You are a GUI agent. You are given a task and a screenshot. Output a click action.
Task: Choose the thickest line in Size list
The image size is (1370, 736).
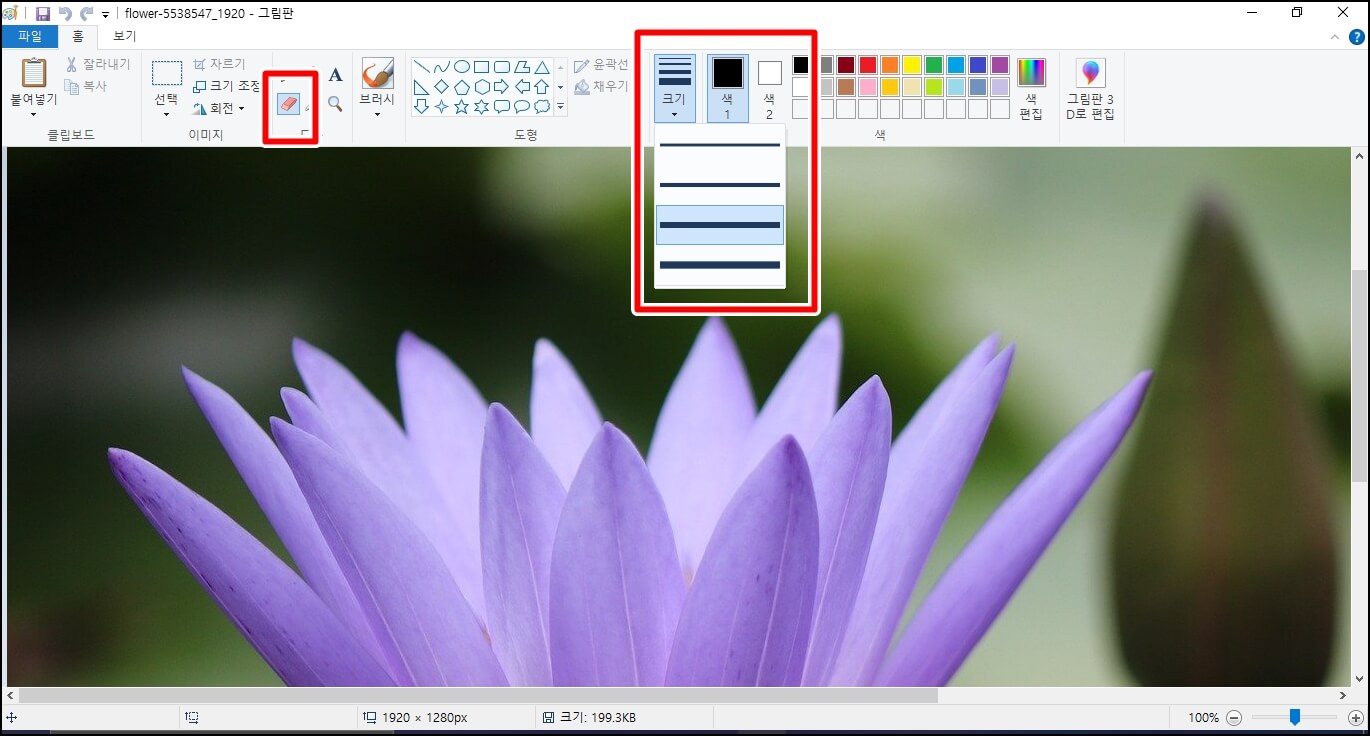pyautogui.click(x=720, y=265)
